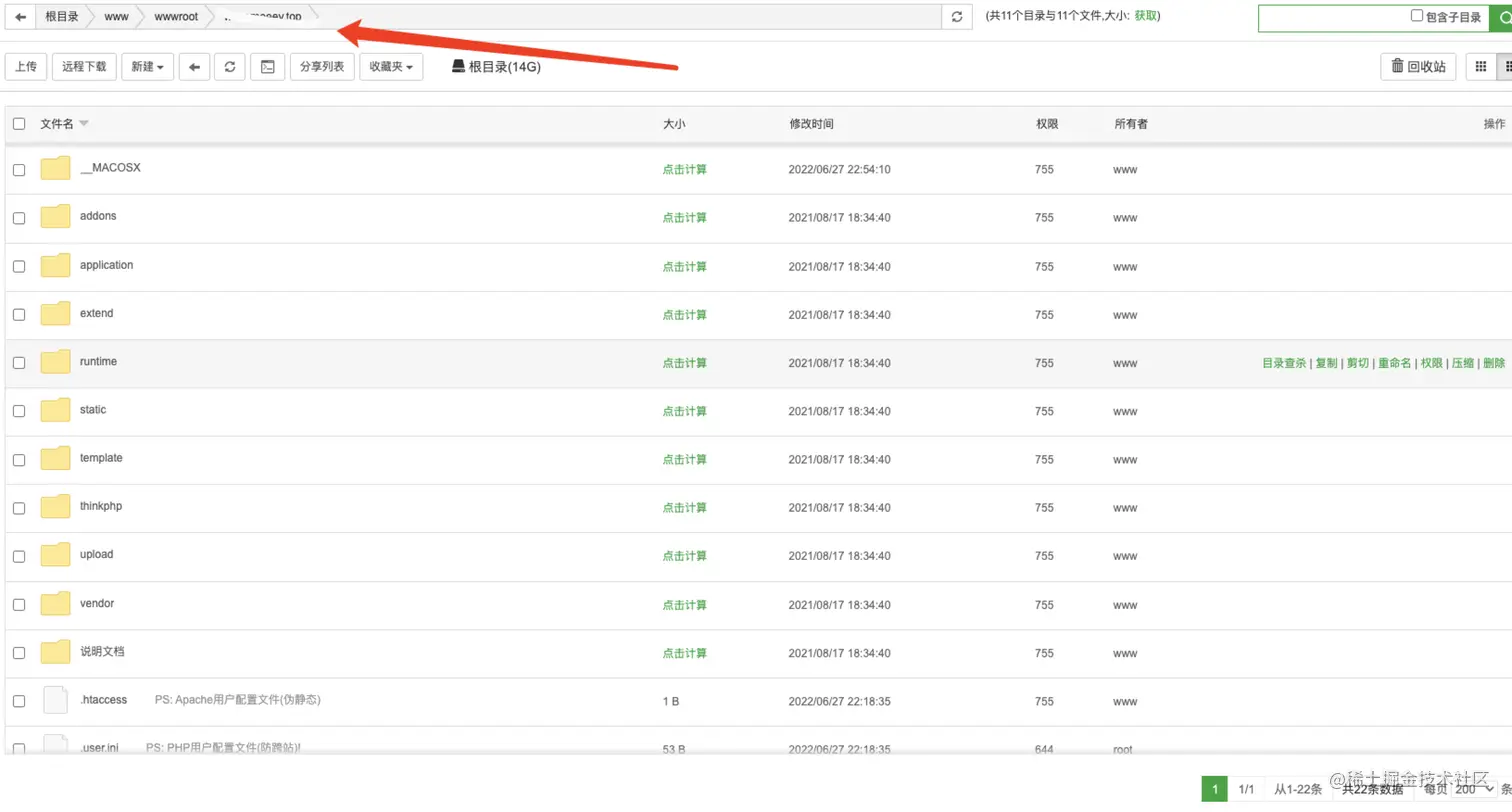Sort by the 修改时间 column header
The height and width of the screenshot is (812, 1512).
[x=811, y=124]
